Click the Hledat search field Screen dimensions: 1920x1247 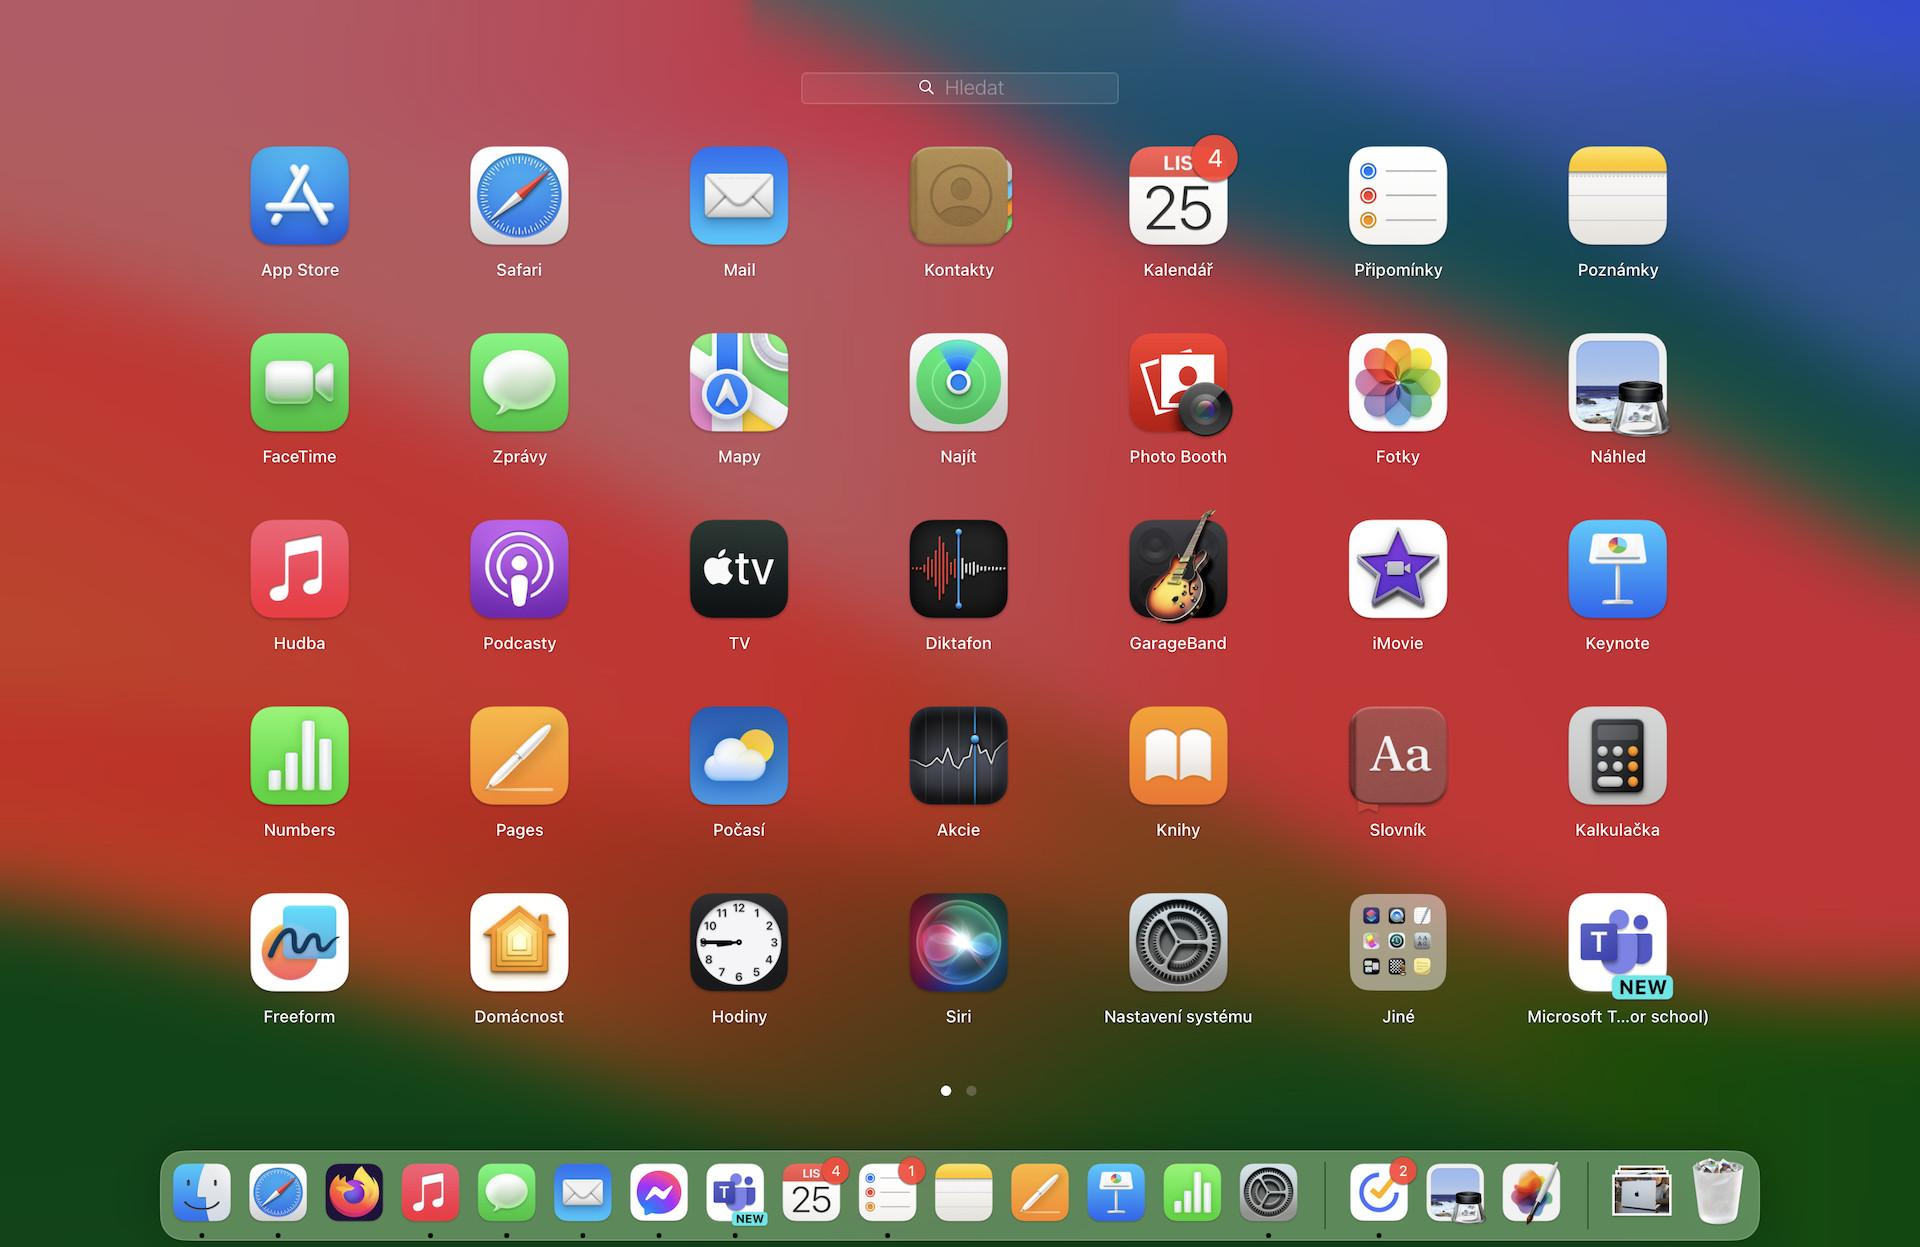pyautogui.click(x=959, y=88)
